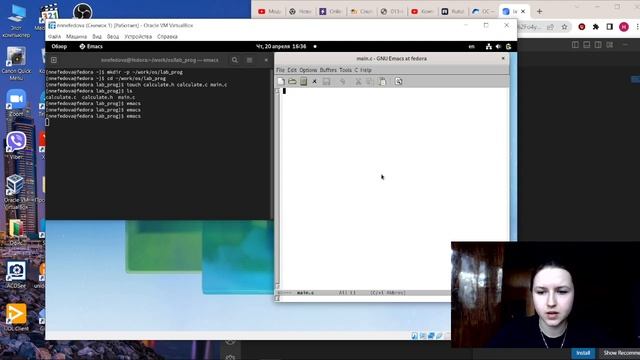Viewport: 640px width, 360px height.
Task: Click the terminal new tab icon
Action: coord(54,60)
